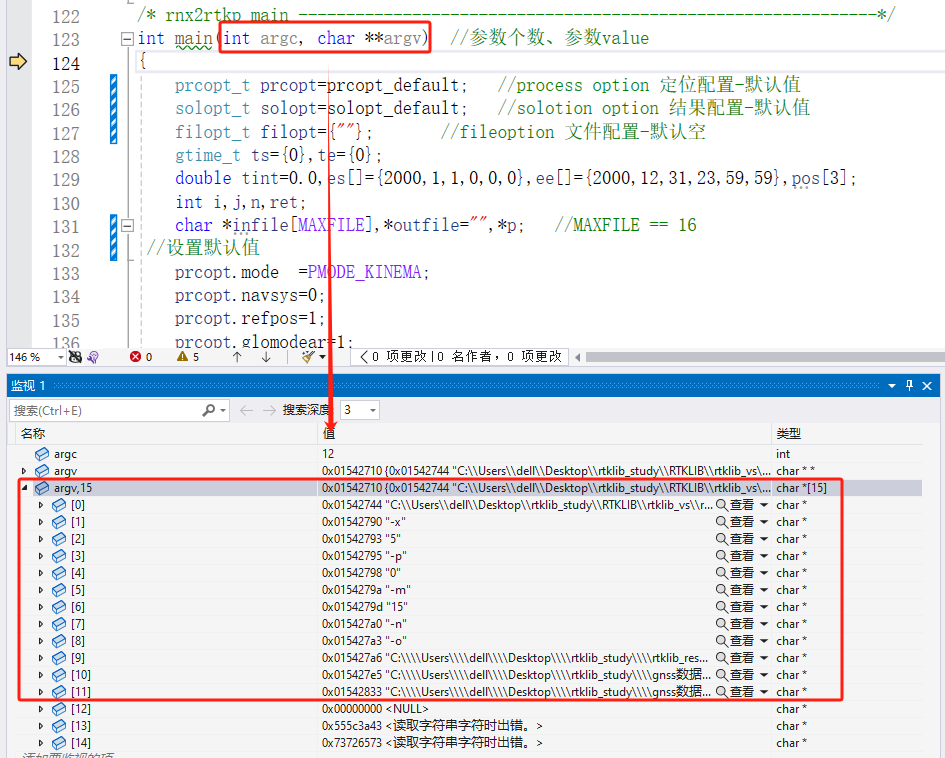Expand the [0] array element

coord(41,505)
